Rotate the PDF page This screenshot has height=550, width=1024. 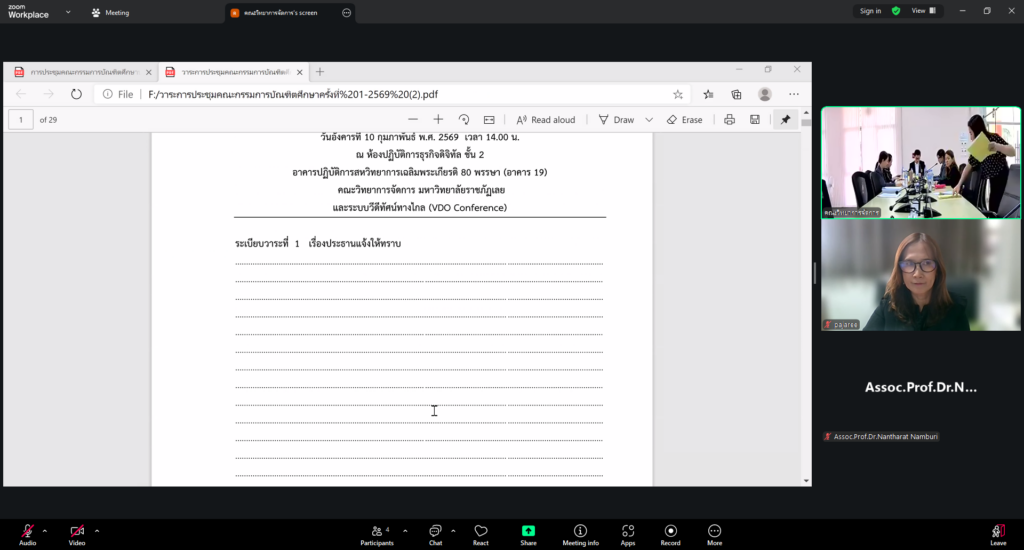464,119
